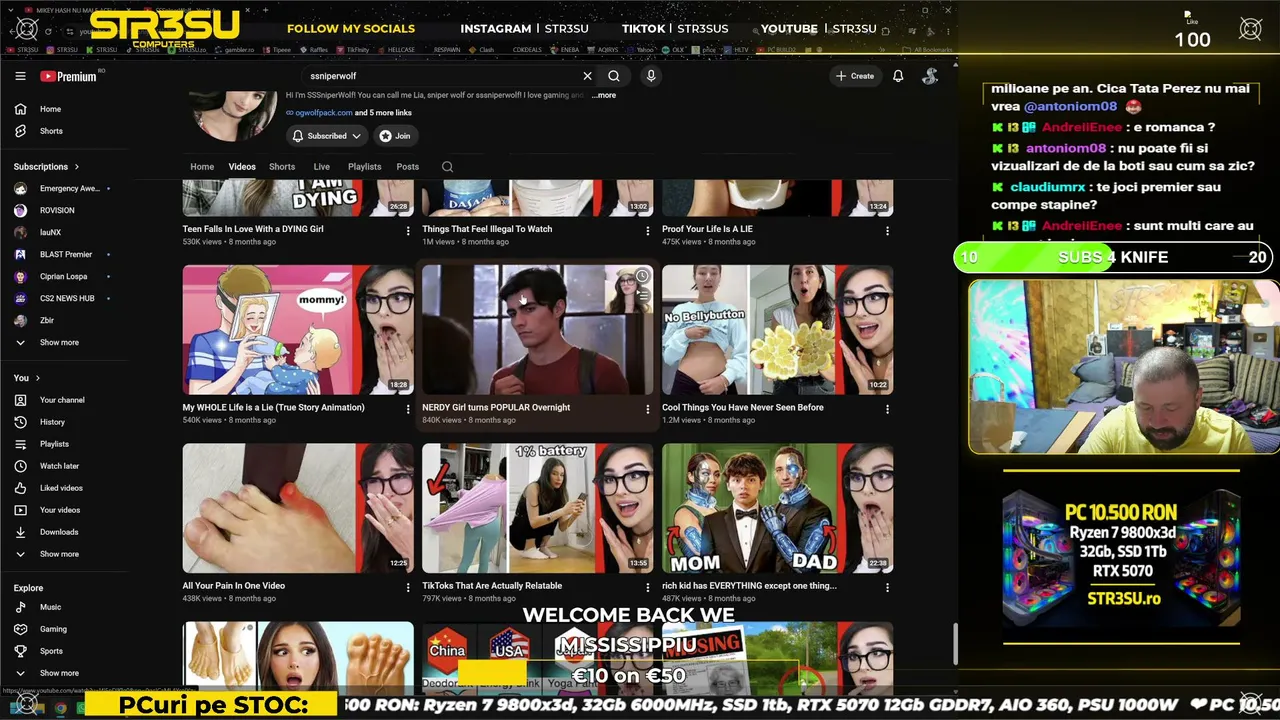The width and height of the screenshot is (1280, 720).
Task: Click the Teen Falls In Love video title
Action: tap(253, 229)
